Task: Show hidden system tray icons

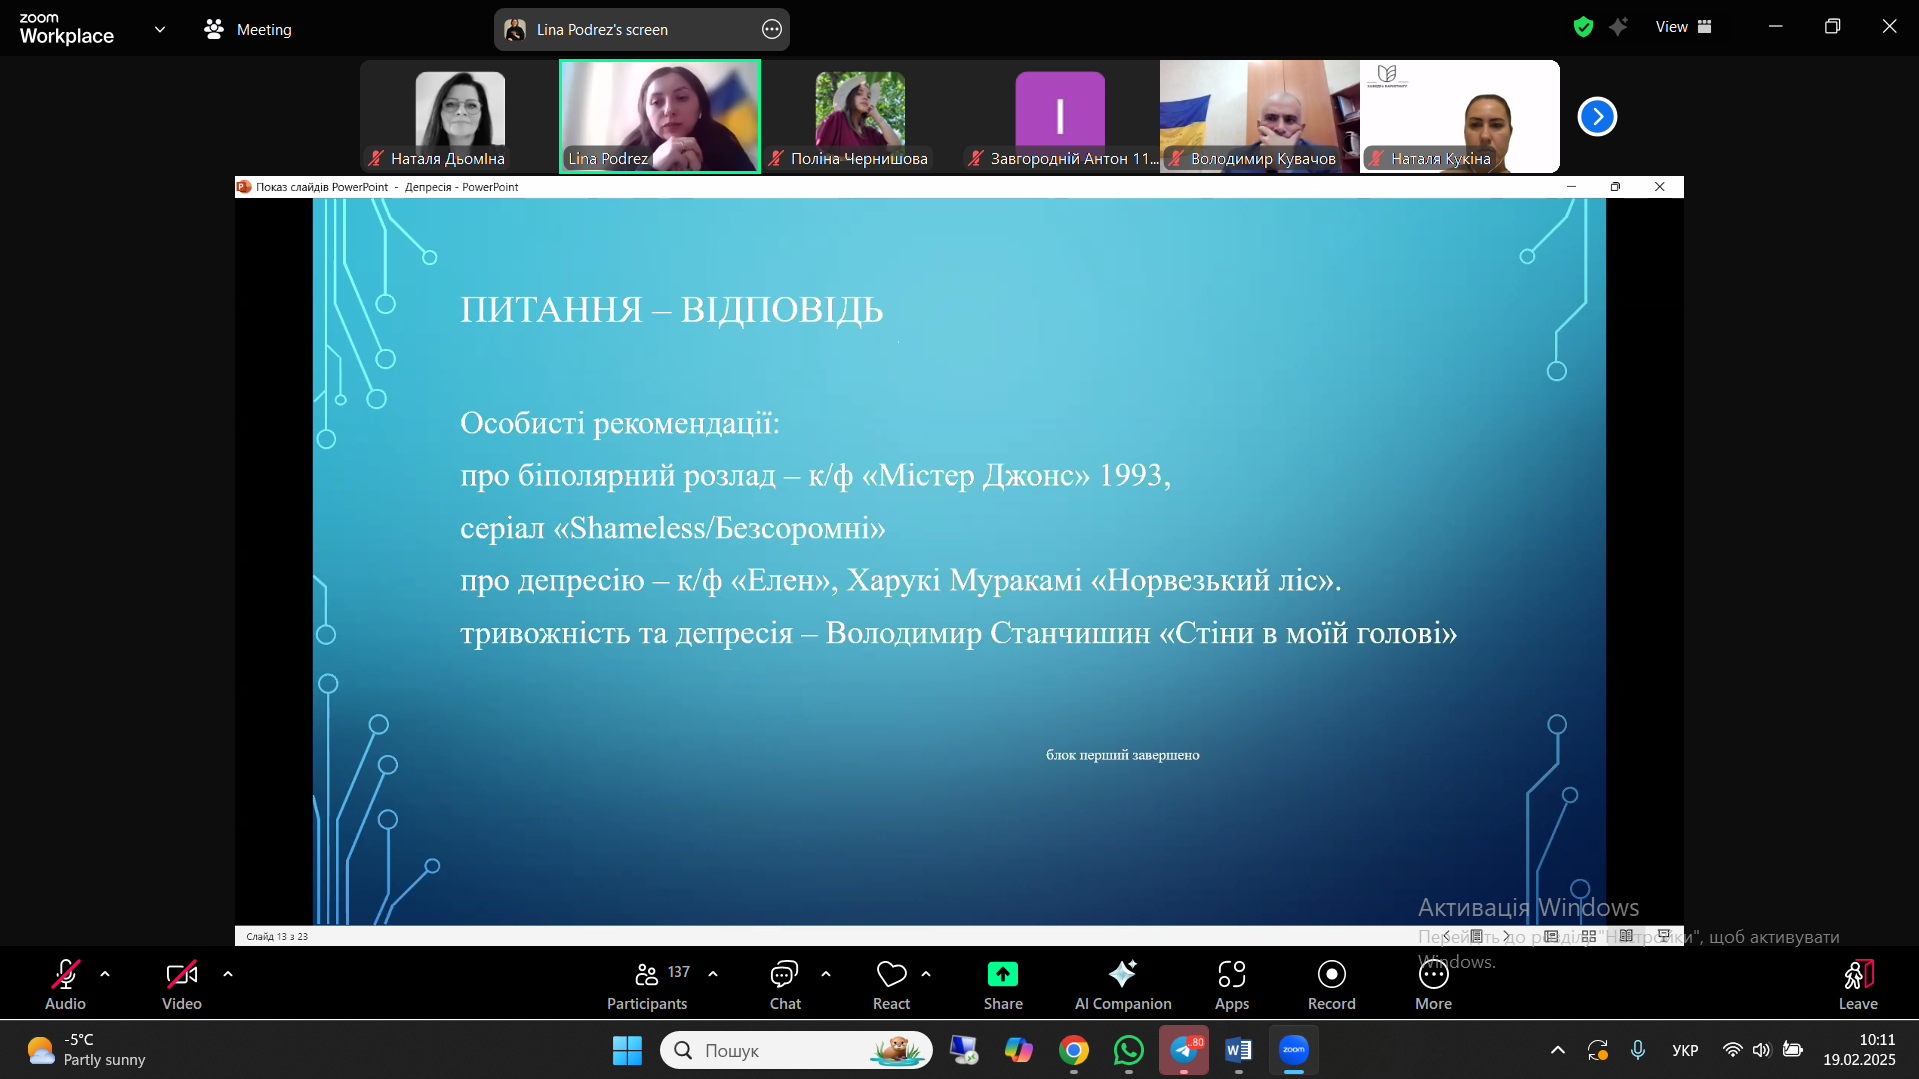Action: point(1558,1050)
